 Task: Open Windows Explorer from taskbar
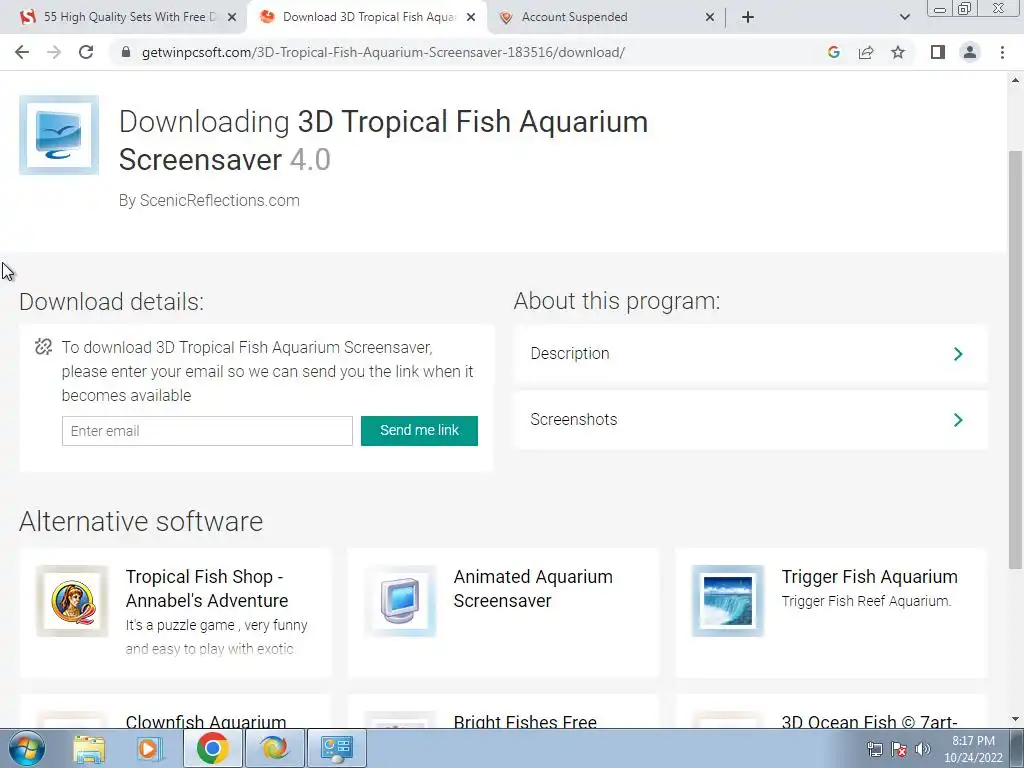[x=88, y=748]
